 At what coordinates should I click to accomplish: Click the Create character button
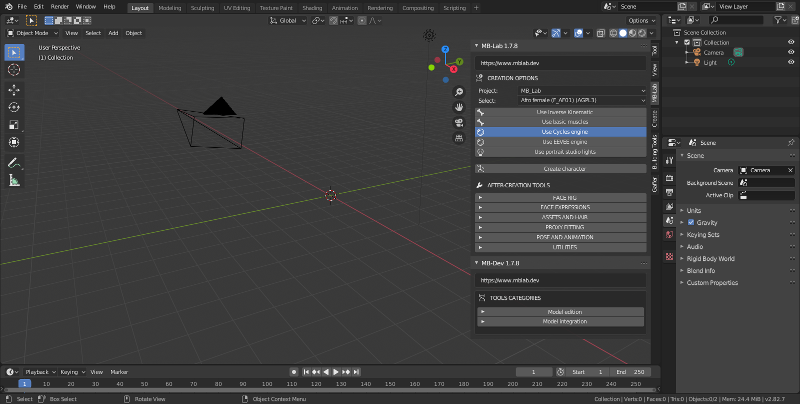[565, 169]
